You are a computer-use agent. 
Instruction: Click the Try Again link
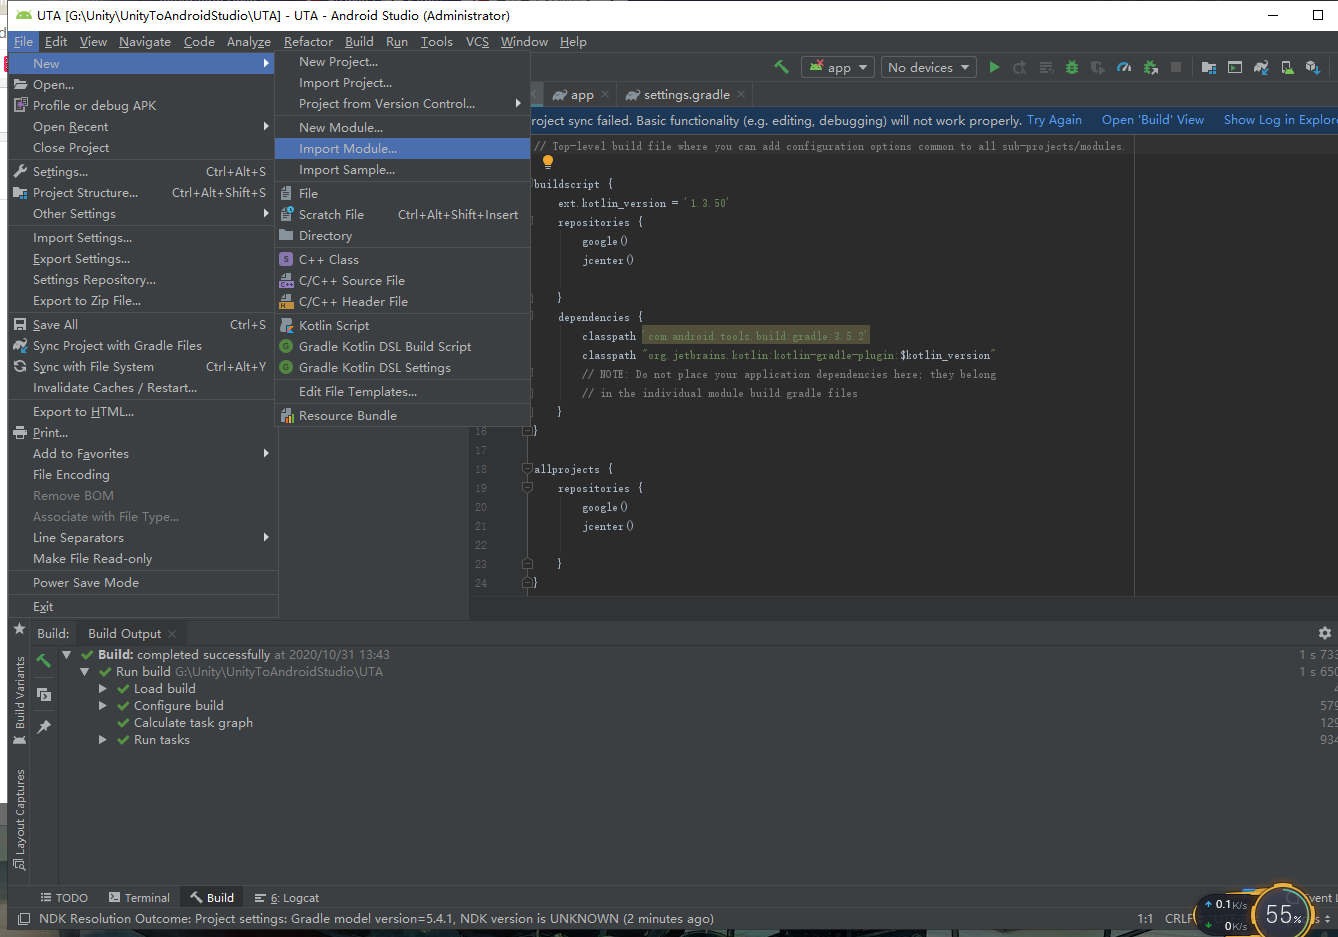pyautogui.click(x=1054, y=120)
